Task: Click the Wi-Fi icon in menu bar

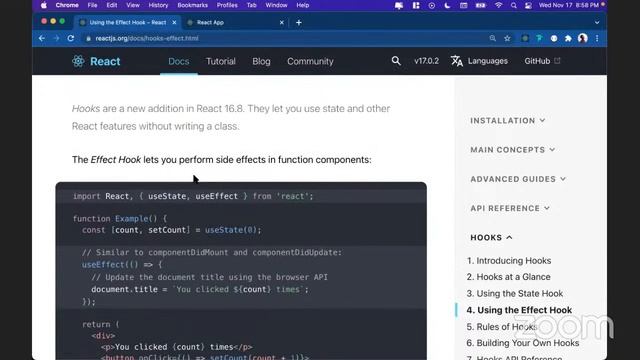Action: click(x=498, y=5)
